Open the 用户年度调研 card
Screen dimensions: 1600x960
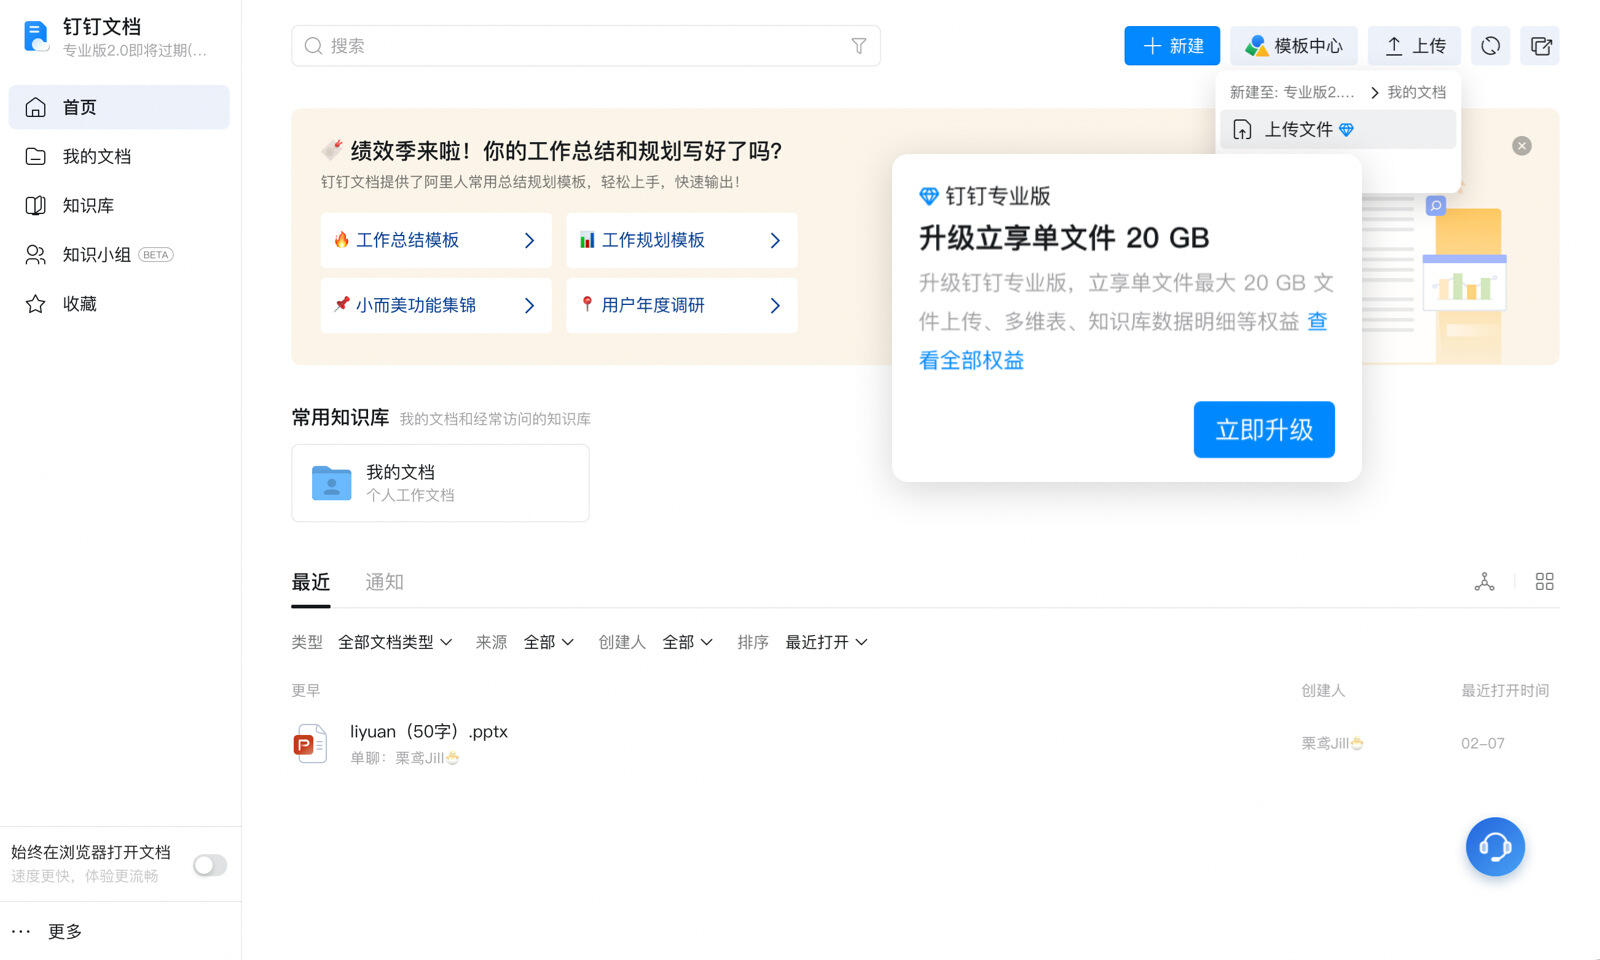tap(682, 305)
